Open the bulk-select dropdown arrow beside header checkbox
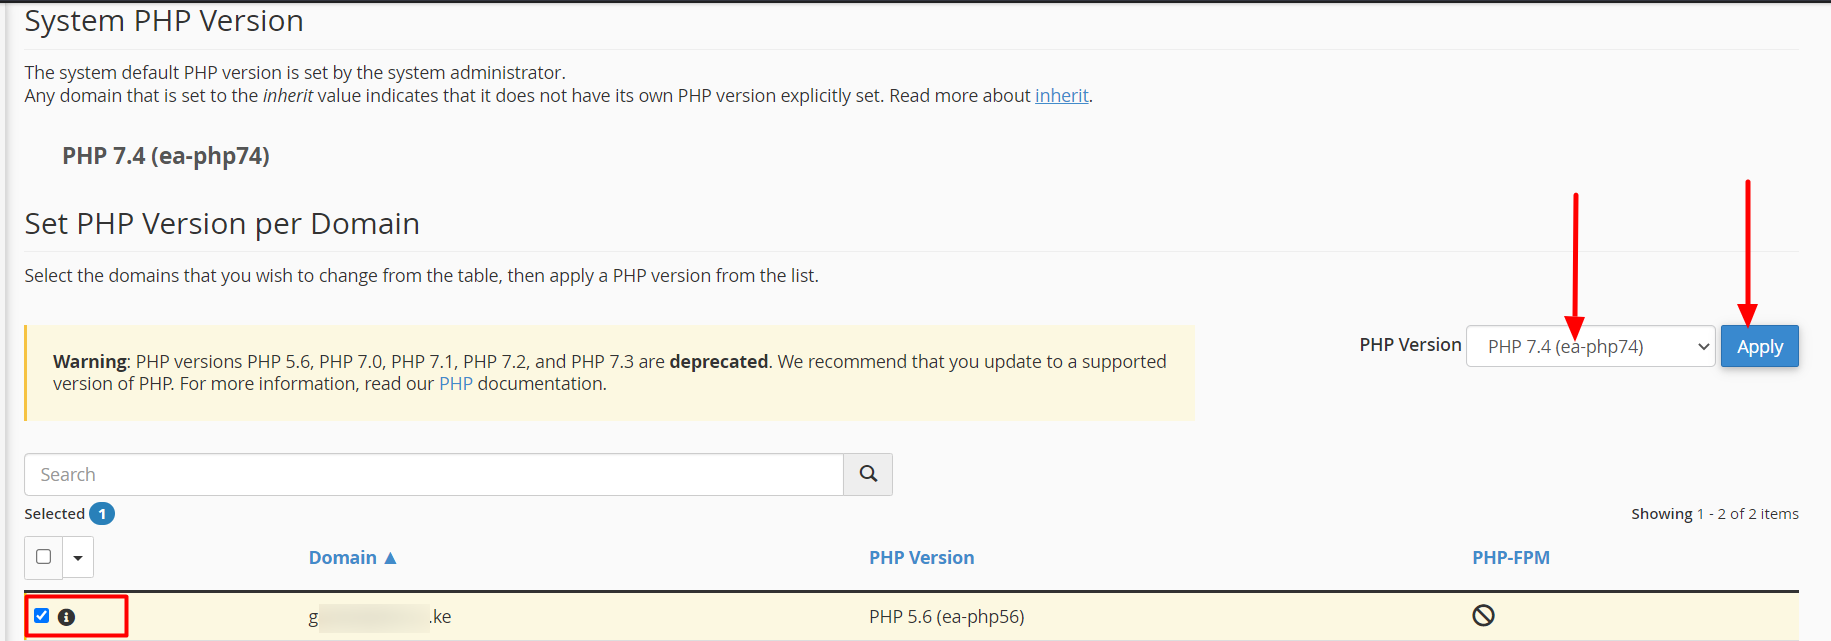The height and width of the screenshot is (641, 1831). tap(77, 557)
